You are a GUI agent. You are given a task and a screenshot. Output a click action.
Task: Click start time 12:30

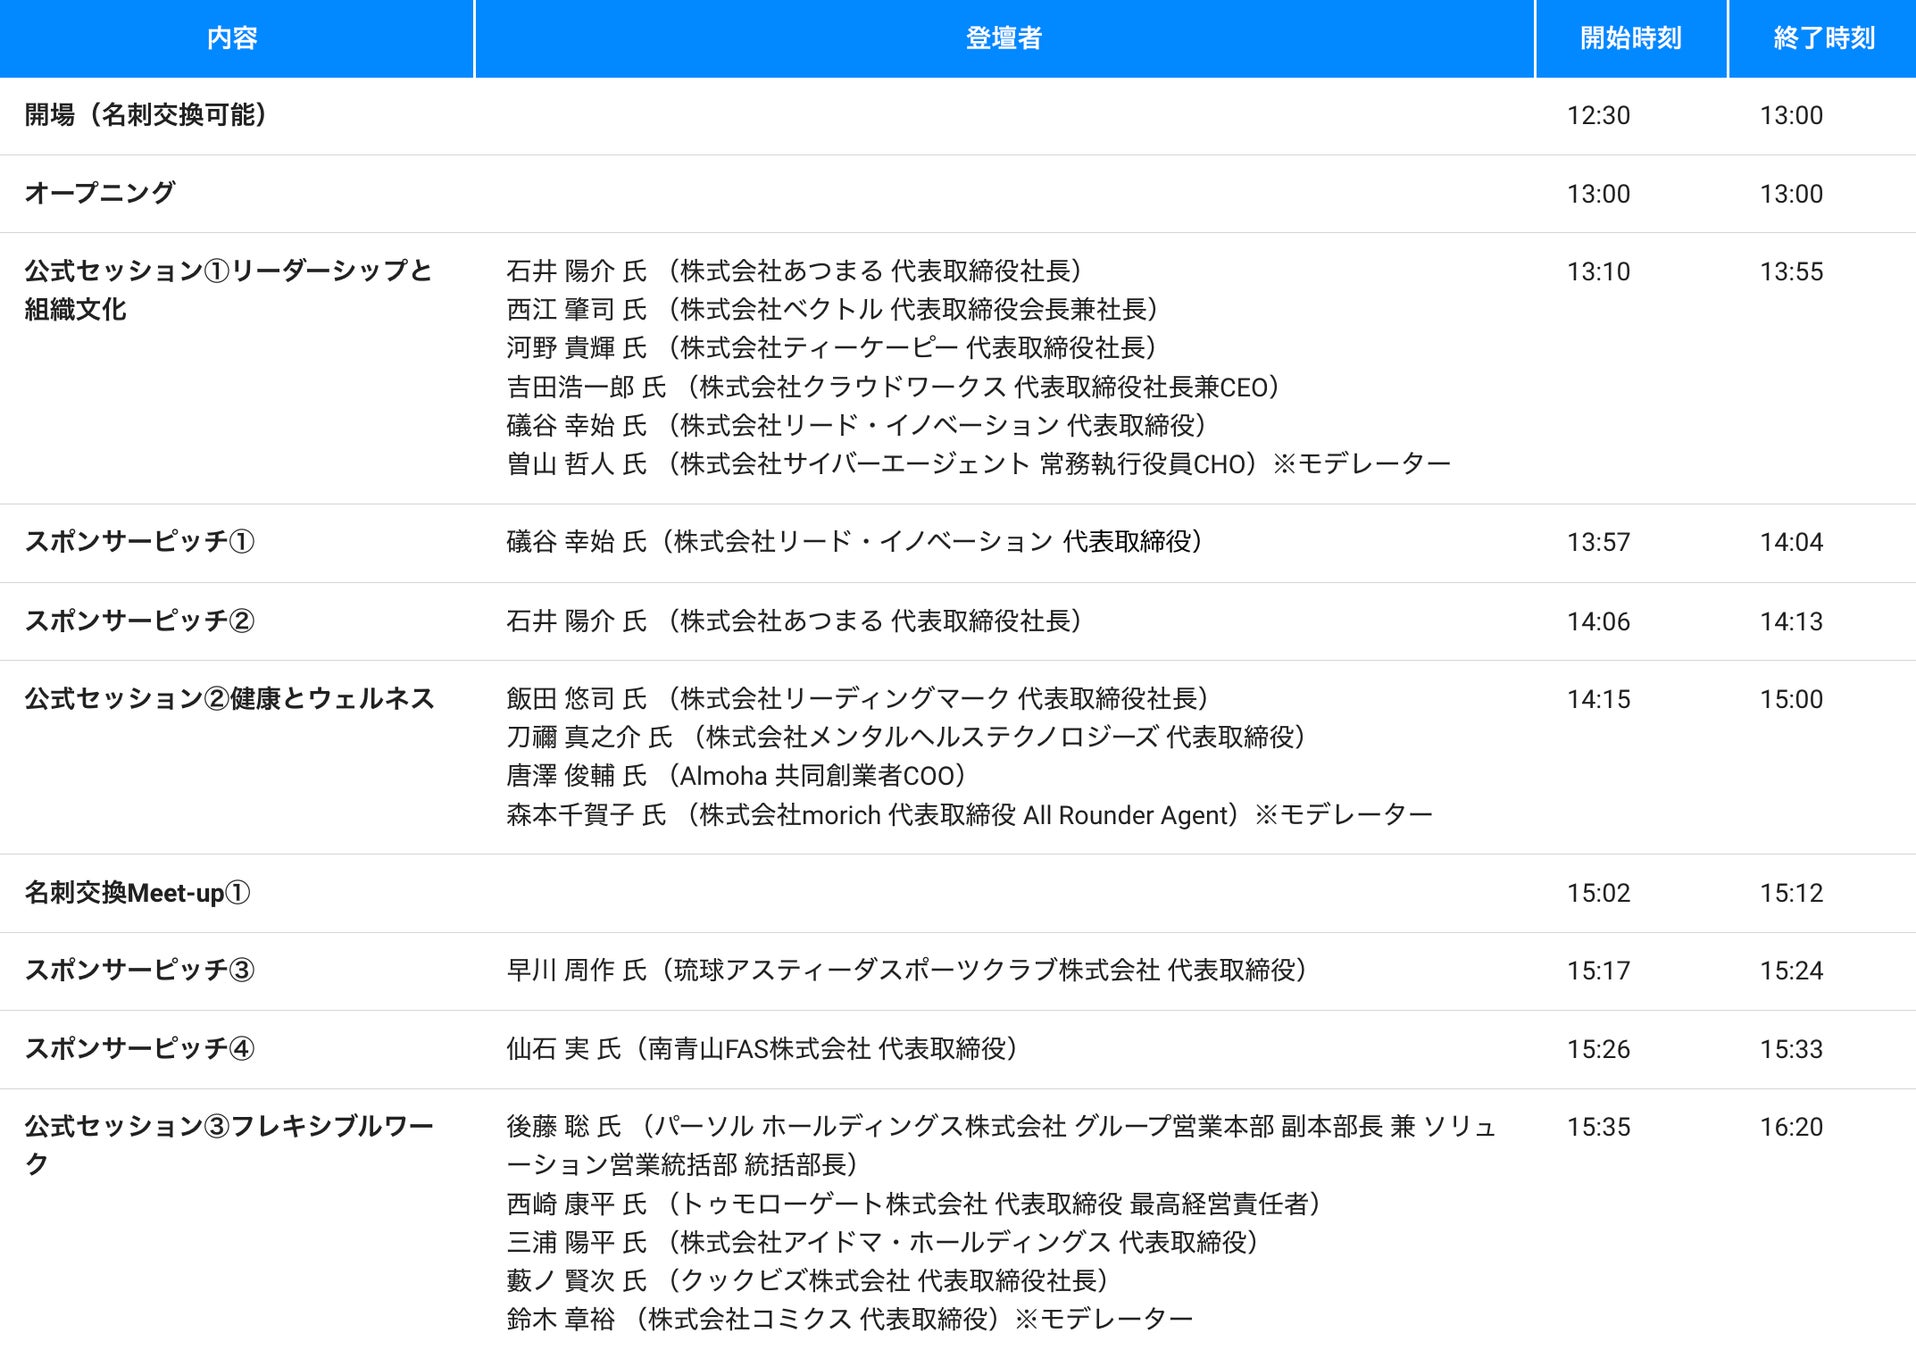(1598, 115)
